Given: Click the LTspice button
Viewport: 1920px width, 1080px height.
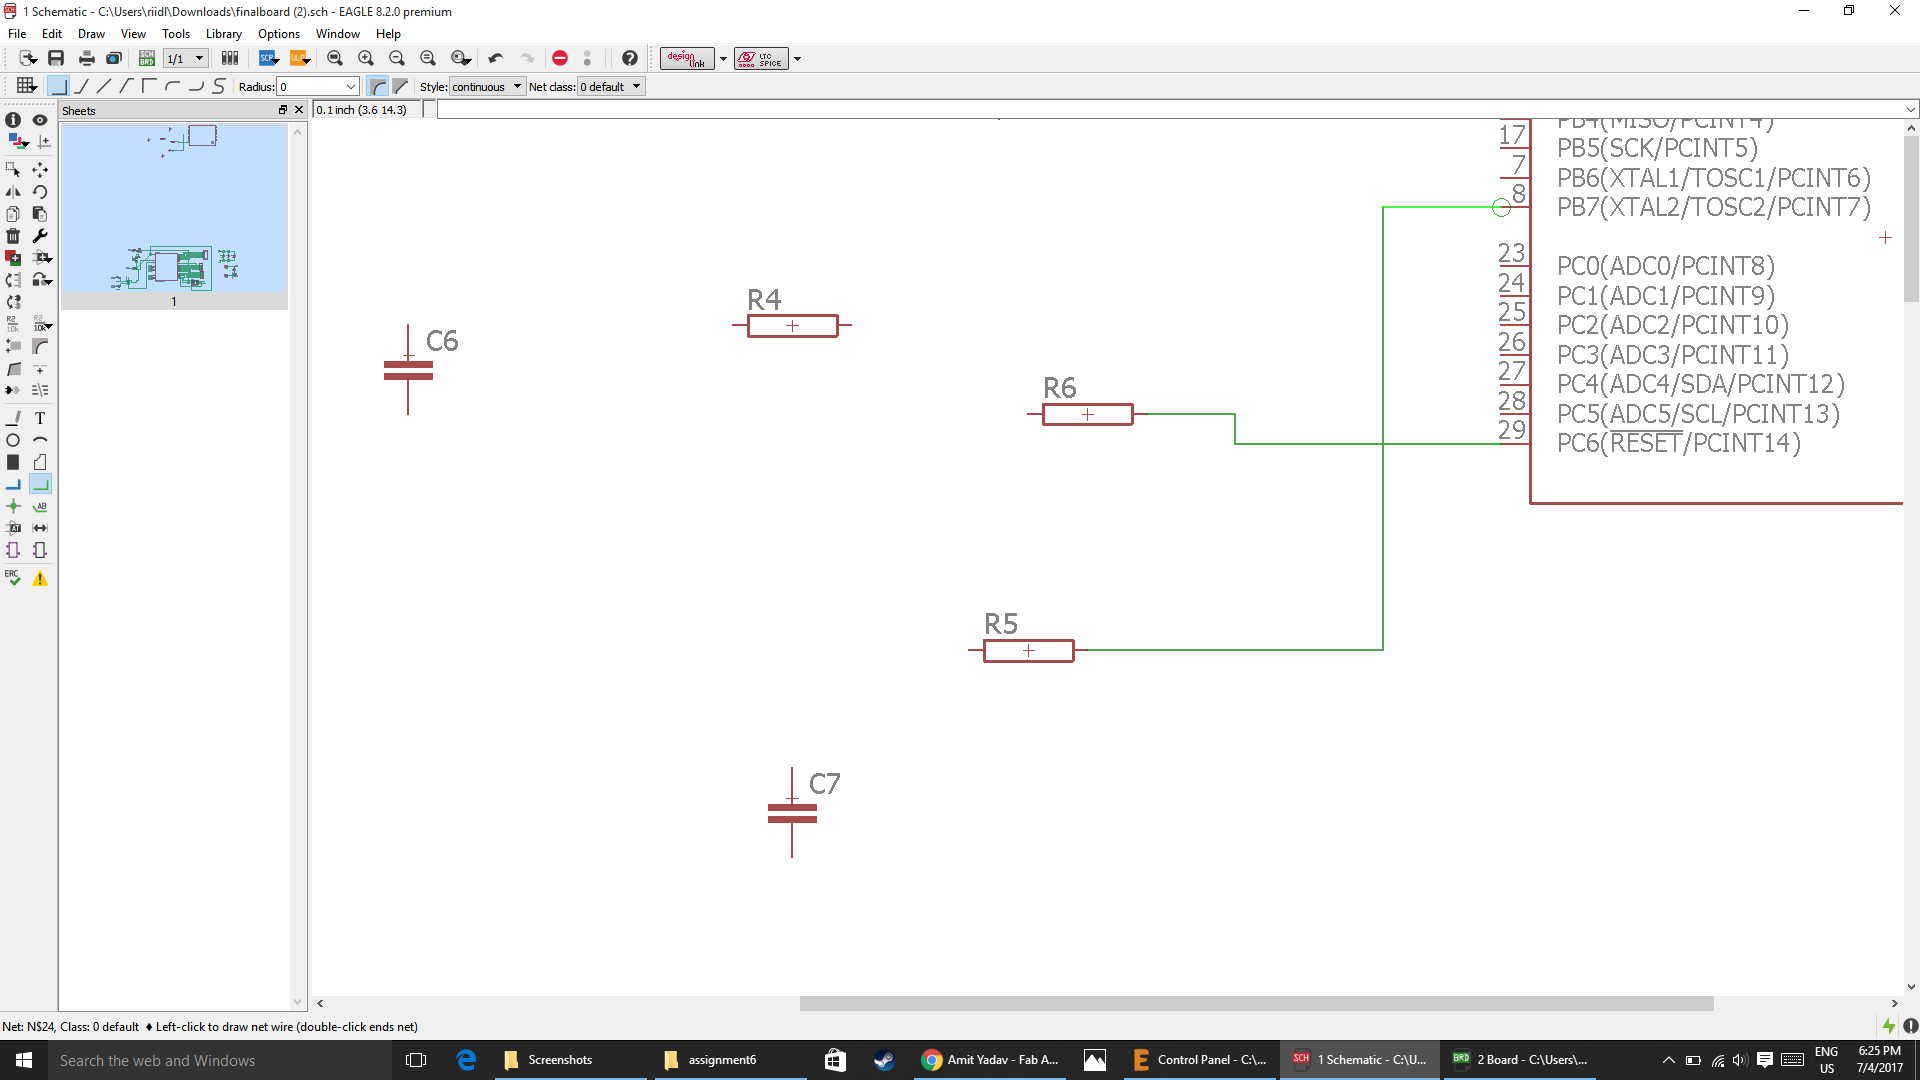Looking at the screenshot, I should point(761,58).
